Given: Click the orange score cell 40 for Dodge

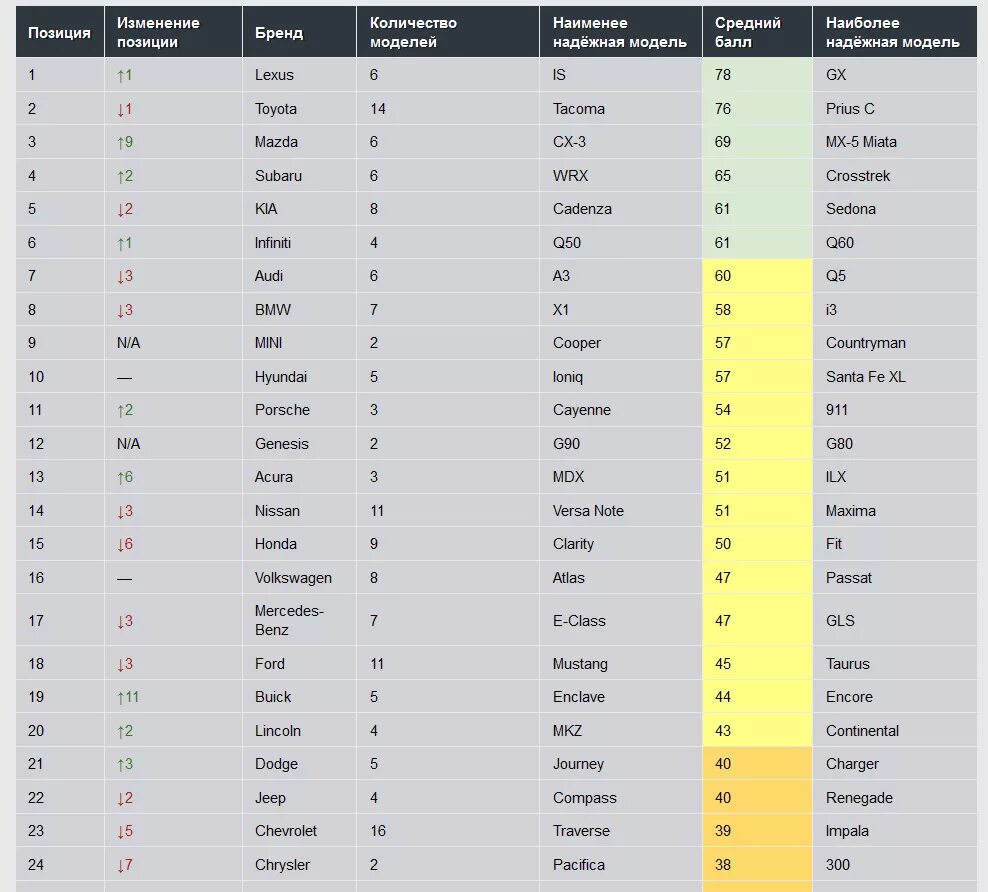Looking at the screenshot, I should click(757, 764).
